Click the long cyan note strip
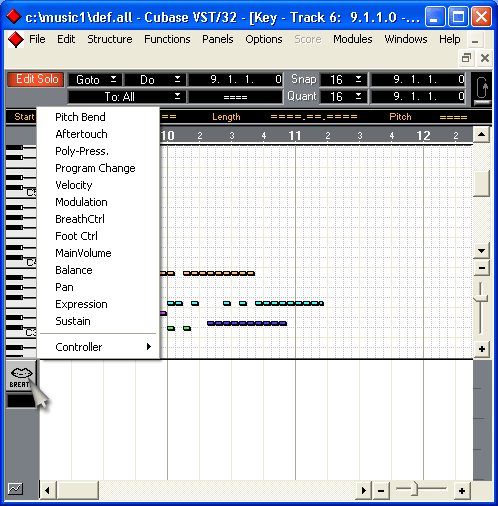 [x=289, y=303]
